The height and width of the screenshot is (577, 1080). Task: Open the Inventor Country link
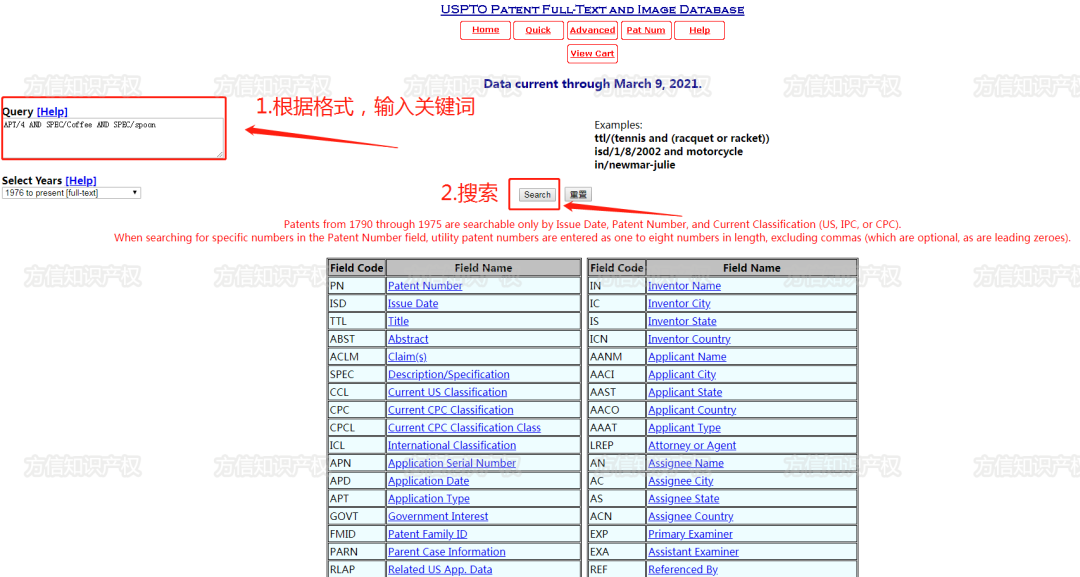(689, 339)
